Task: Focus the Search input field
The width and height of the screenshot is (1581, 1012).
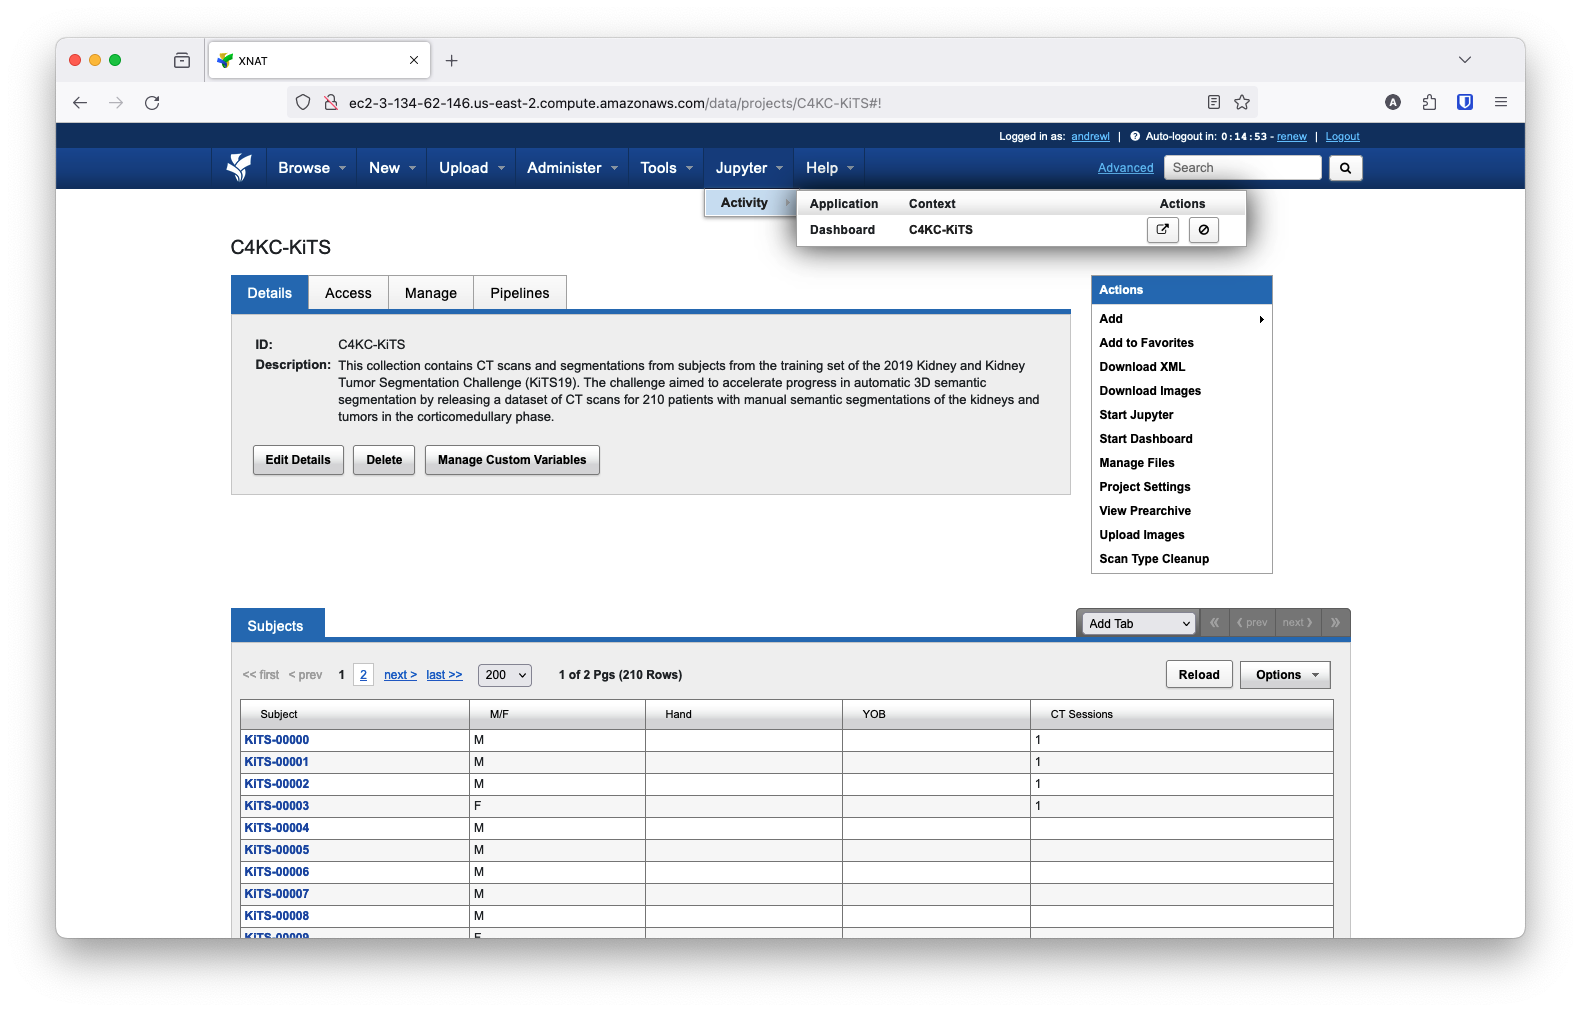Action: coord(1242,168)
